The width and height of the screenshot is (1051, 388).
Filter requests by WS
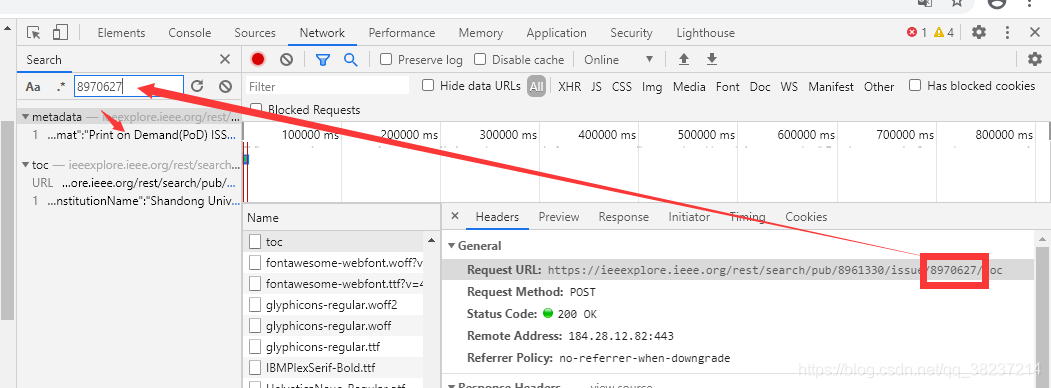point(789,86)
